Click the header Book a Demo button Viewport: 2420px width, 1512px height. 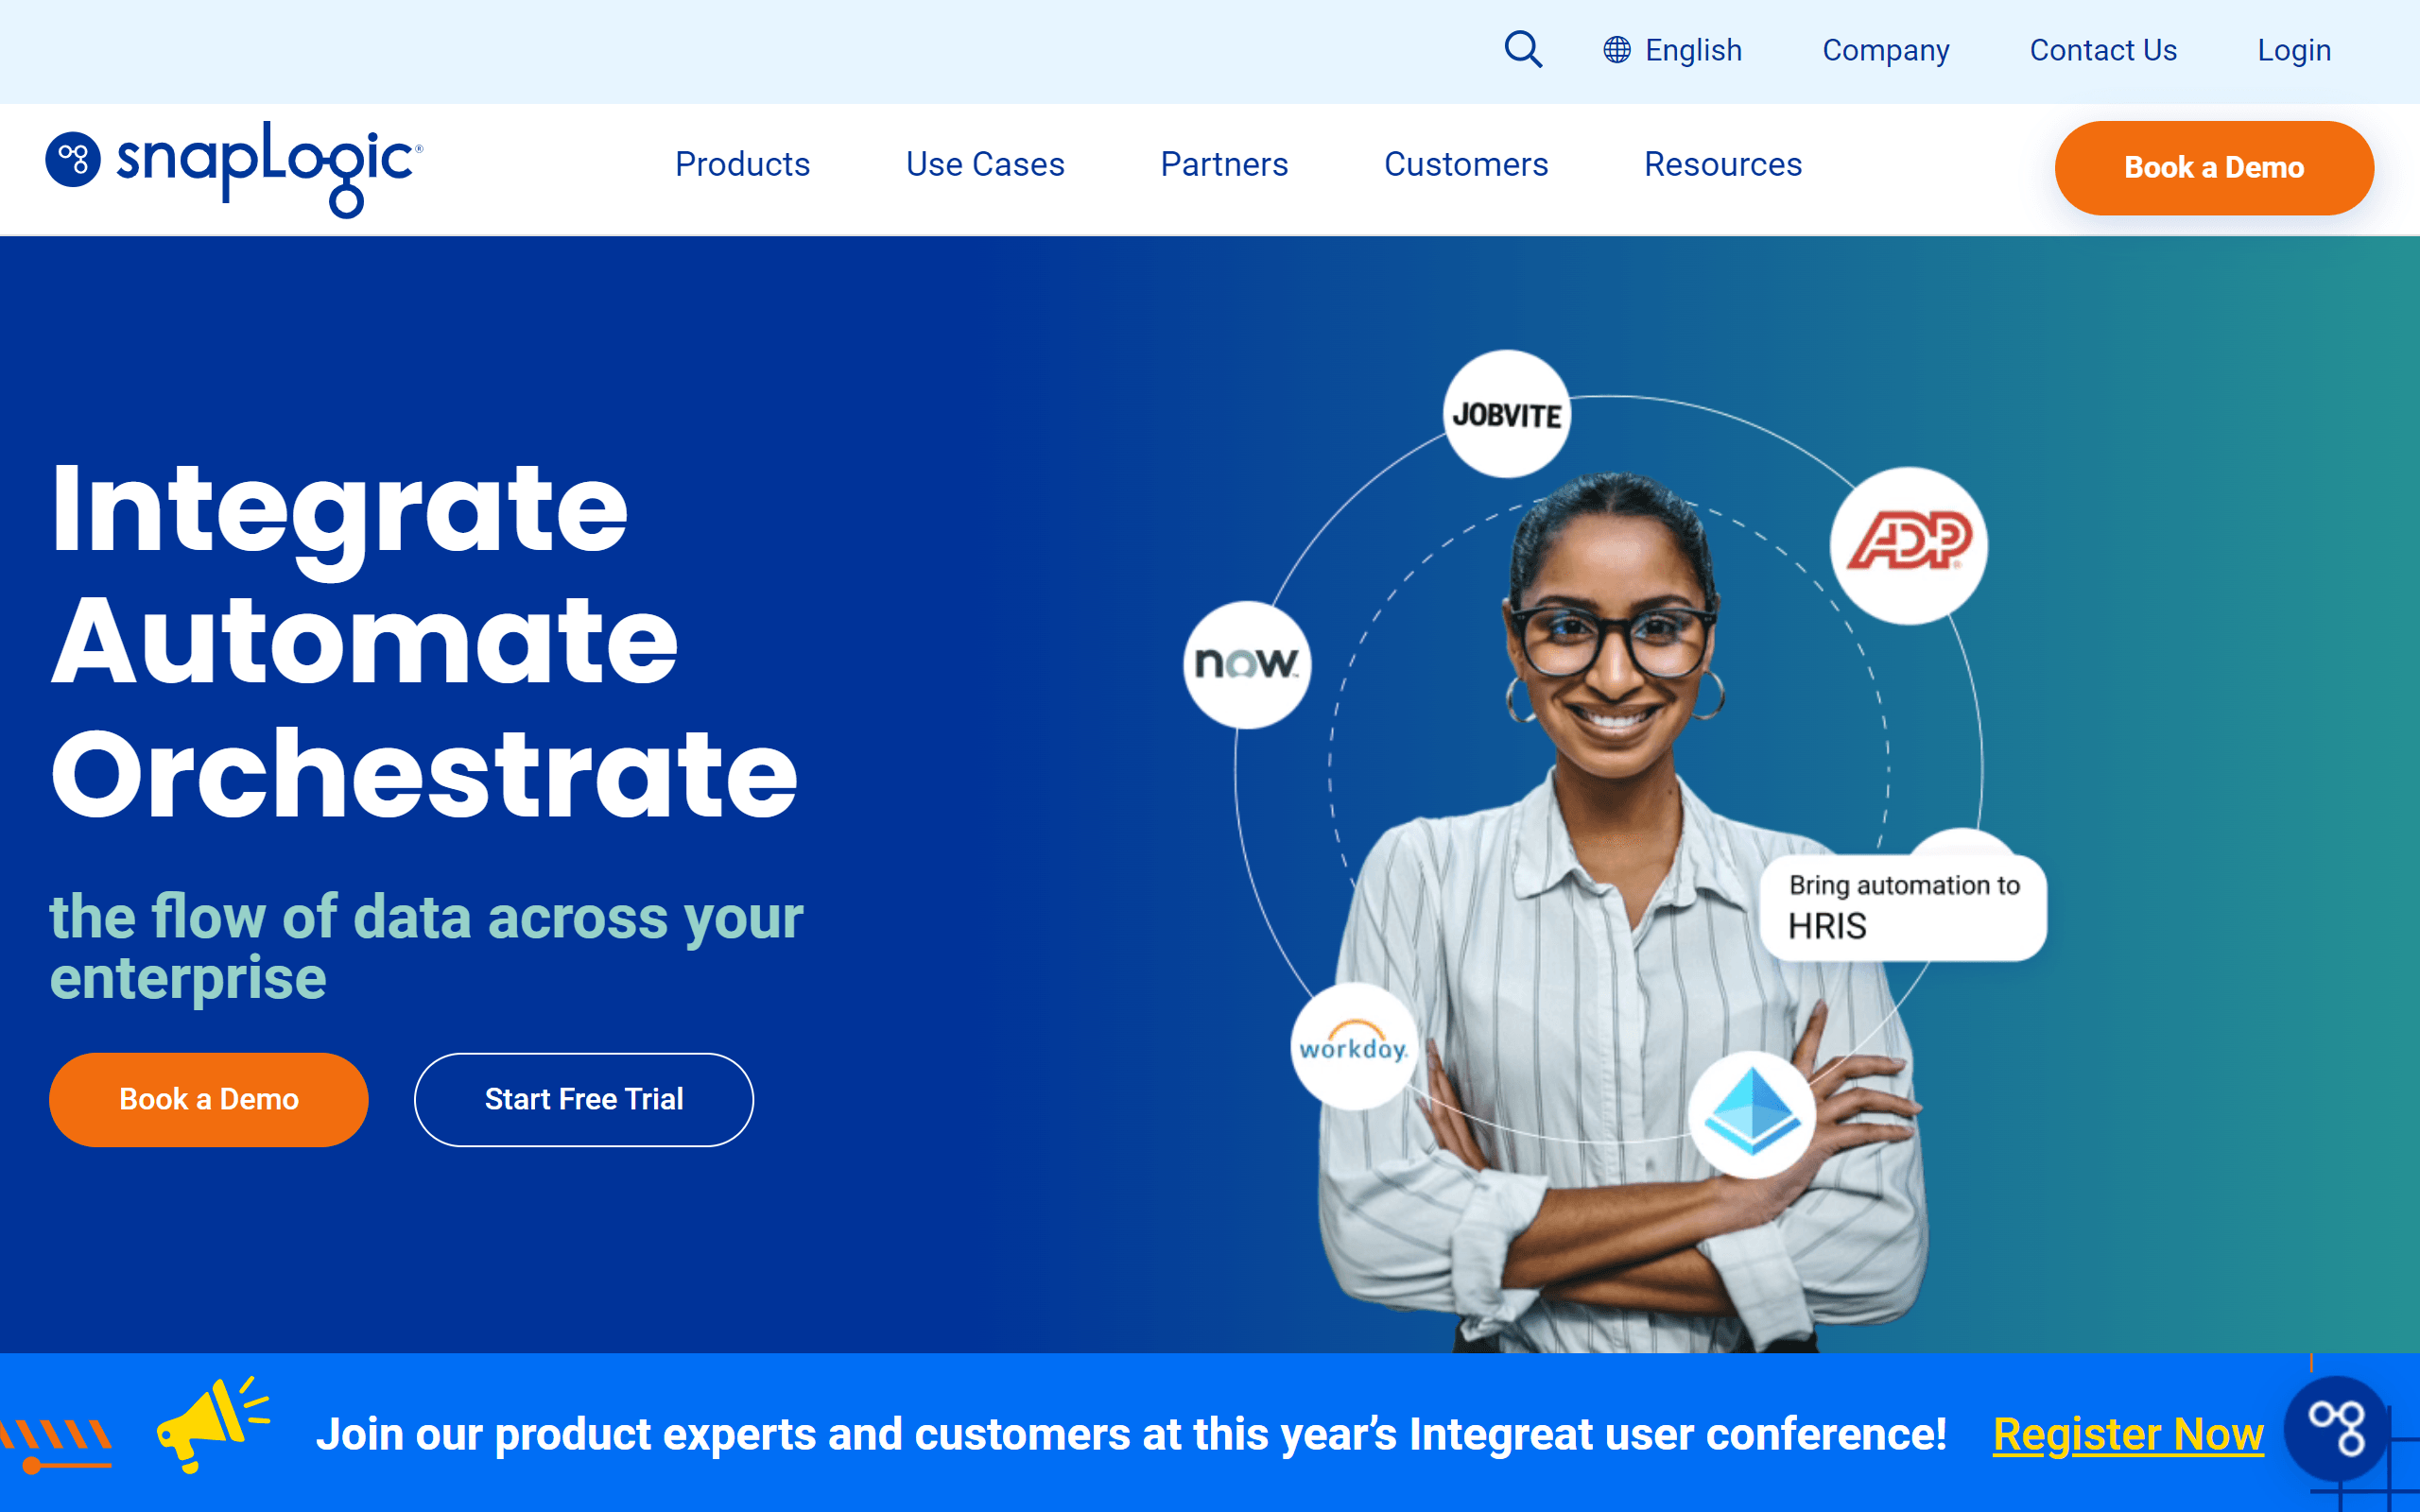coord(2214,168)
